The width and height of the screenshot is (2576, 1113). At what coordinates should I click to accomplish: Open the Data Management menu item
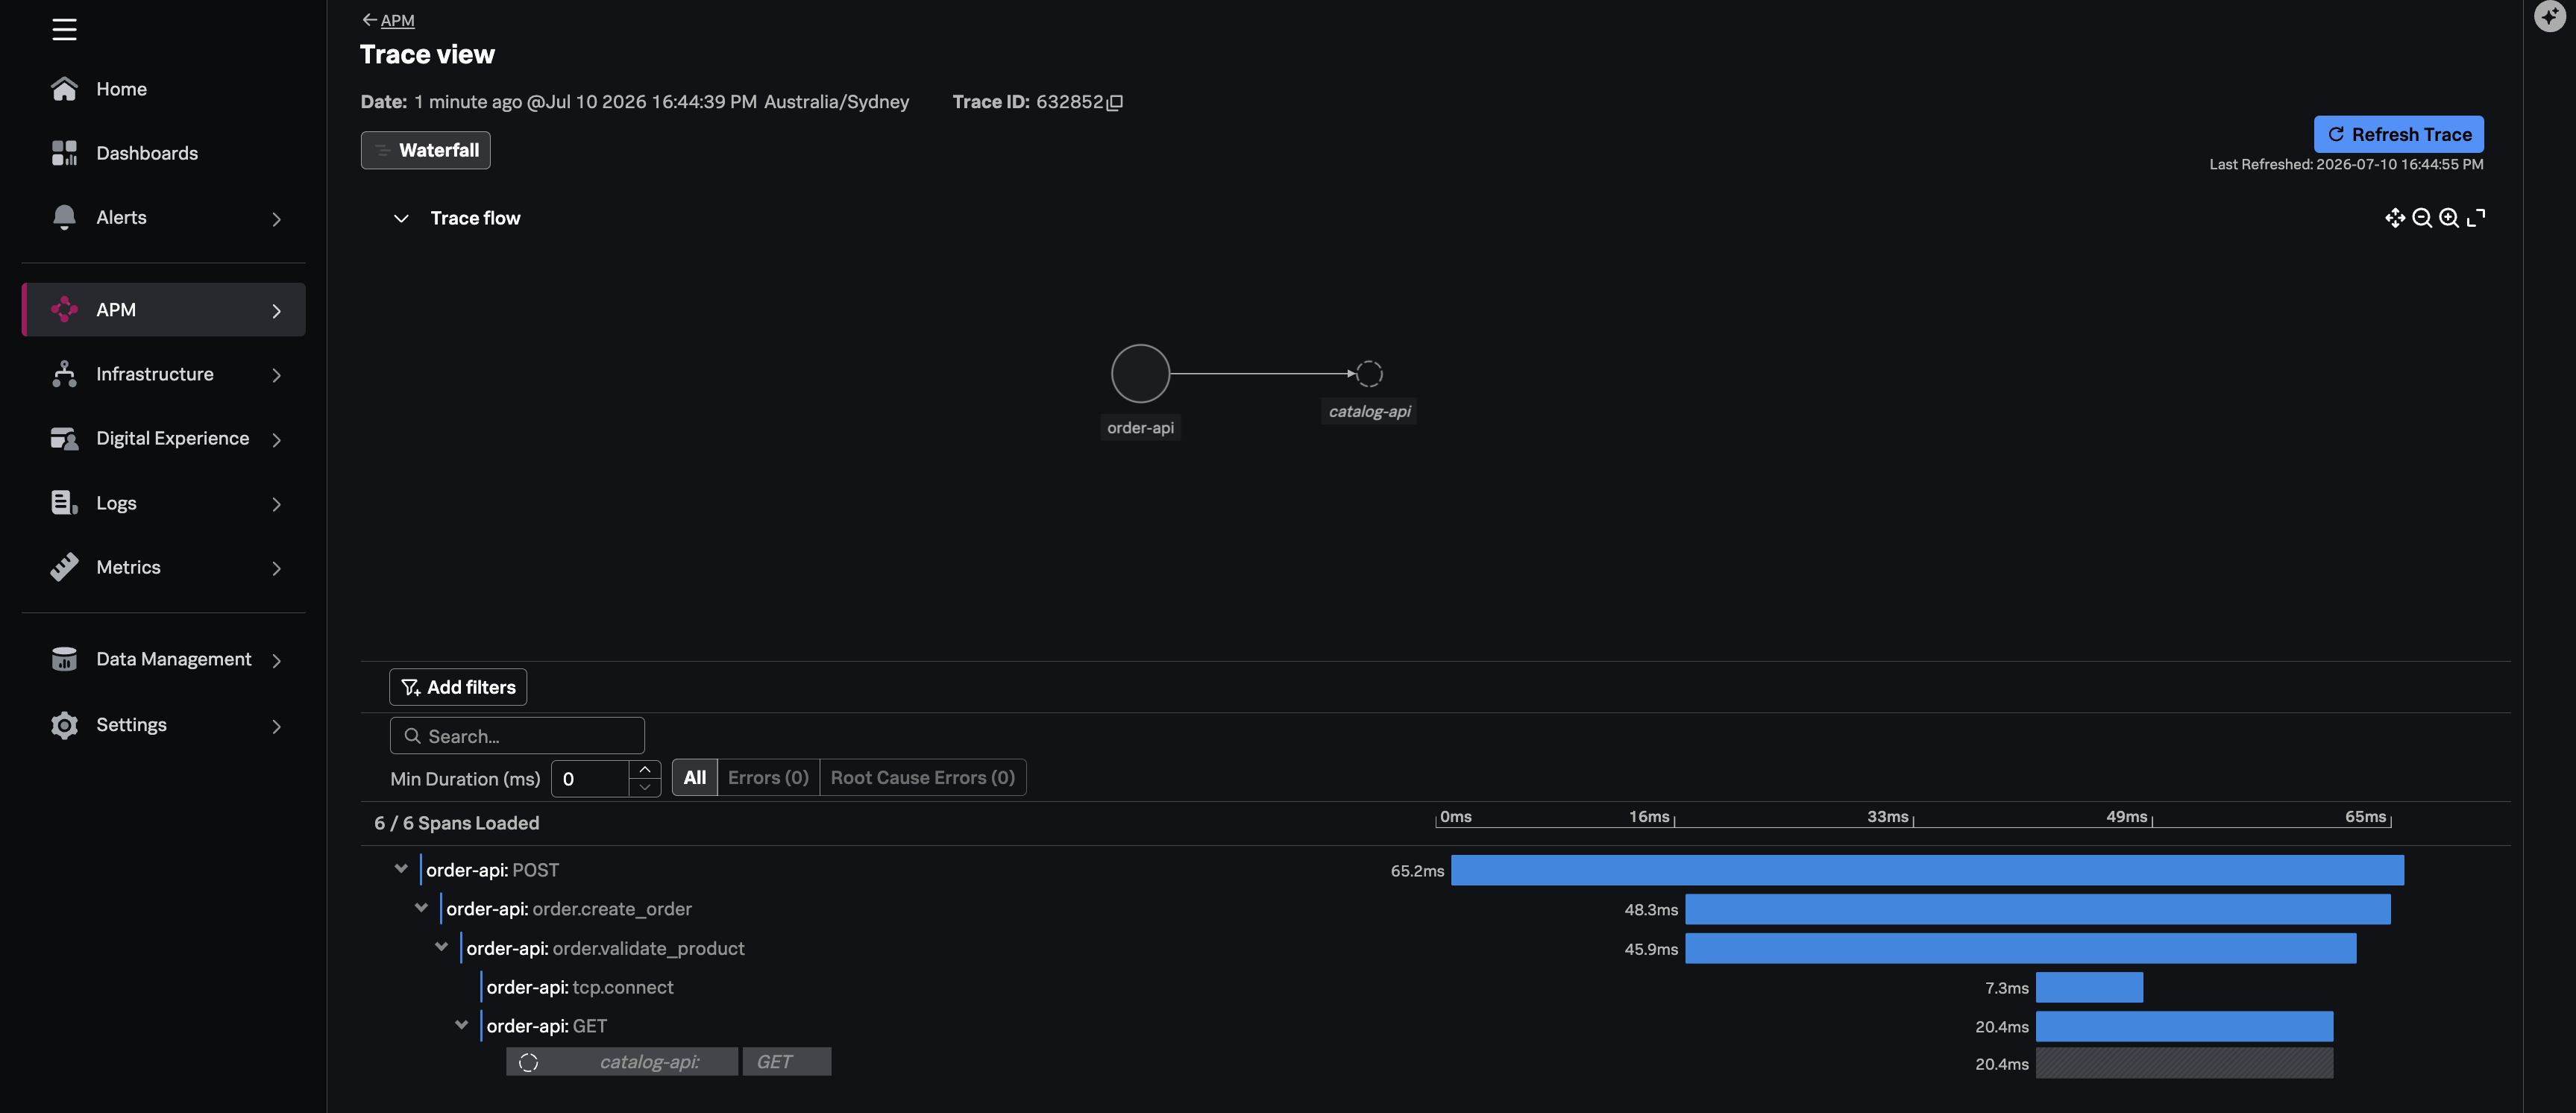click(x=174, y=659)
